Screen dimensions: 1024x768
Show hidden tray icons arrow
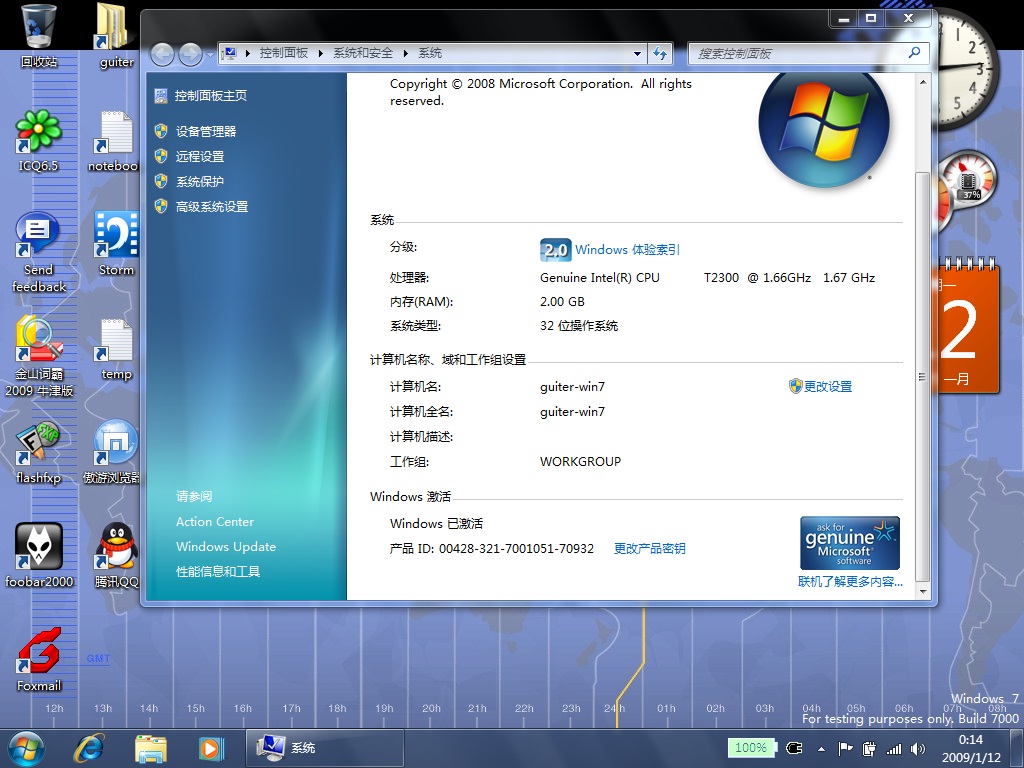[x=822, y=749]
